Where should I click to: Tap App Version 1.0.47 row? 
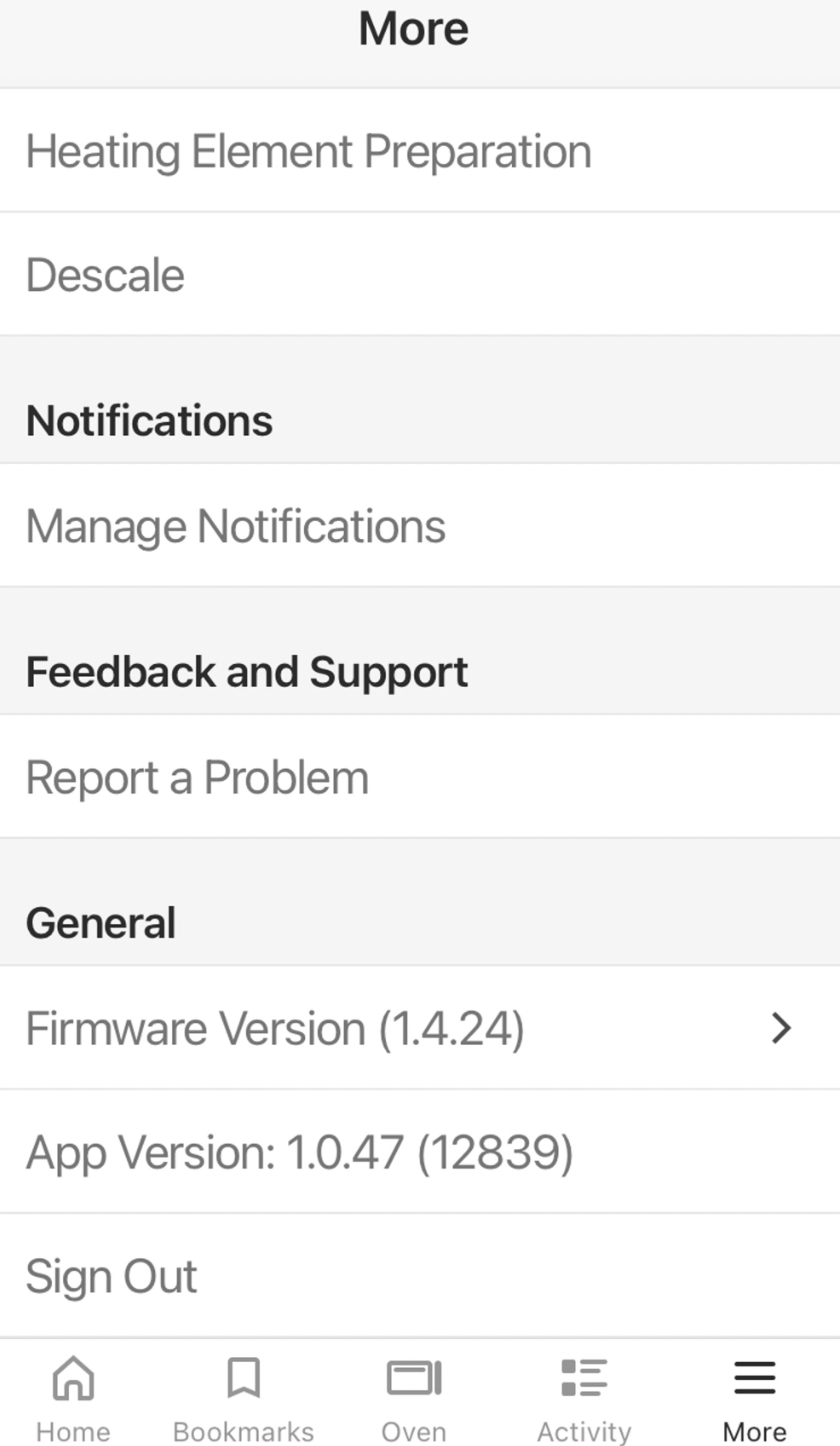(420, 1152)
